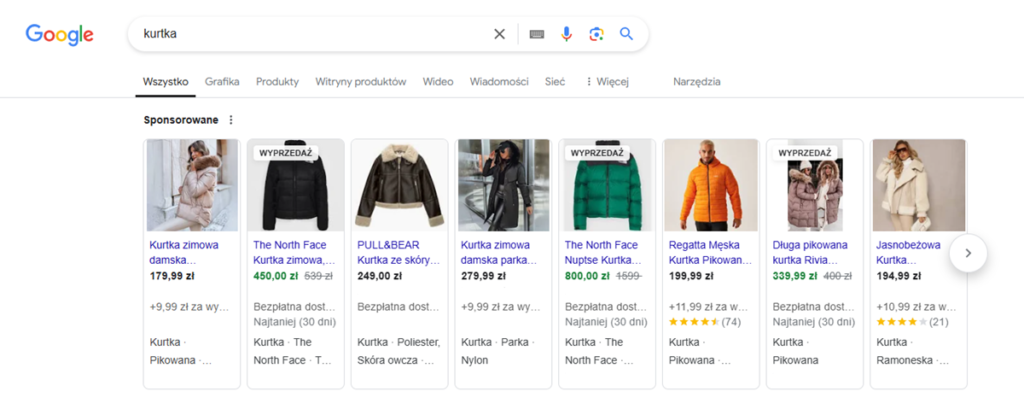Open the brown PULL&BEAR leather jacket image

(x=400, y=185)
